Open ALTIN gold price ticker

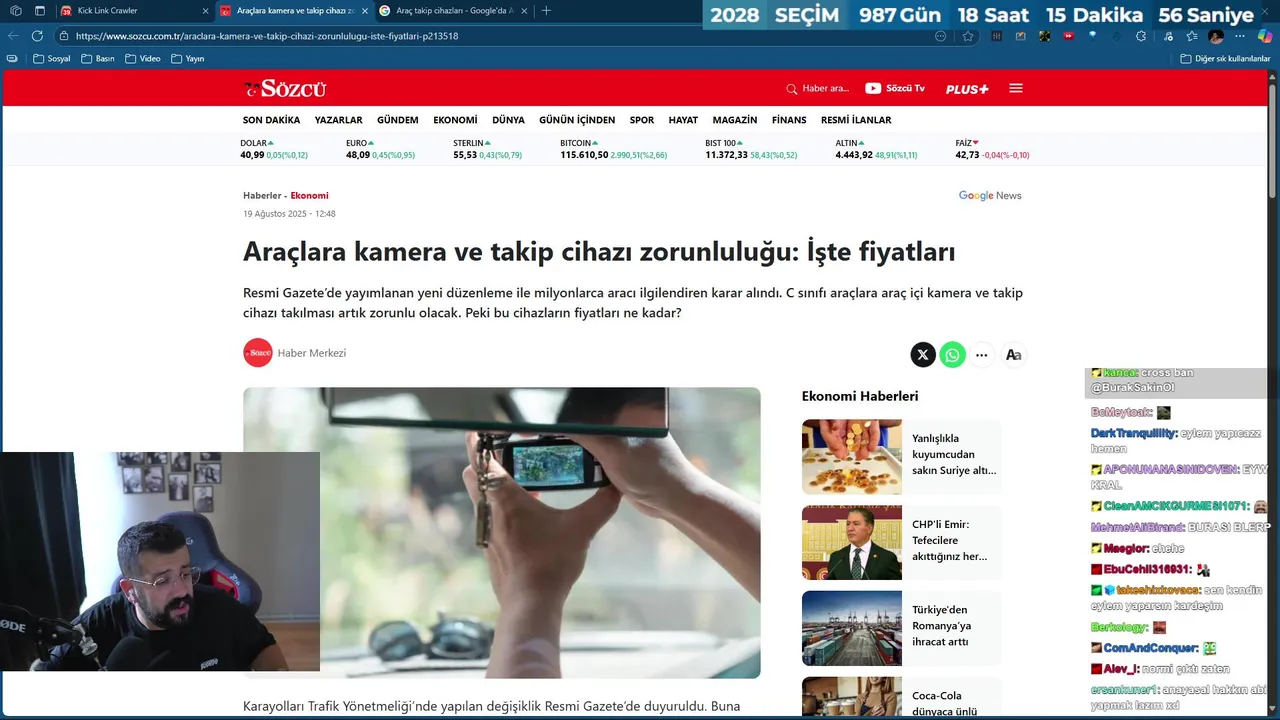(876, 149)
